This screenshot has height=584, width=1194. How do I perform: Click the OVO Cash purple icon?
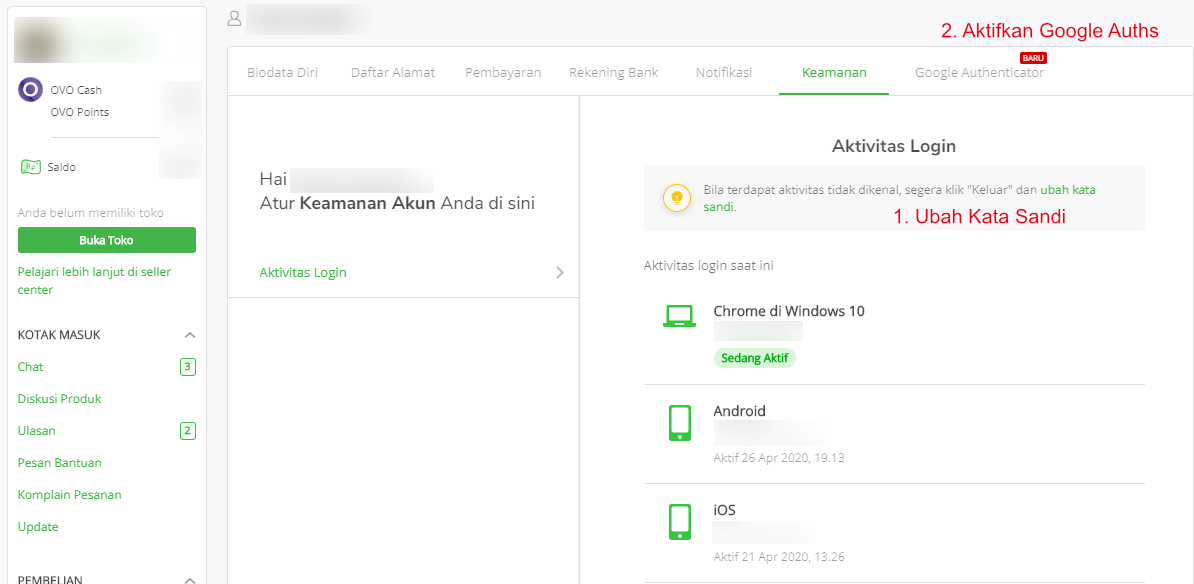(30, 89)
